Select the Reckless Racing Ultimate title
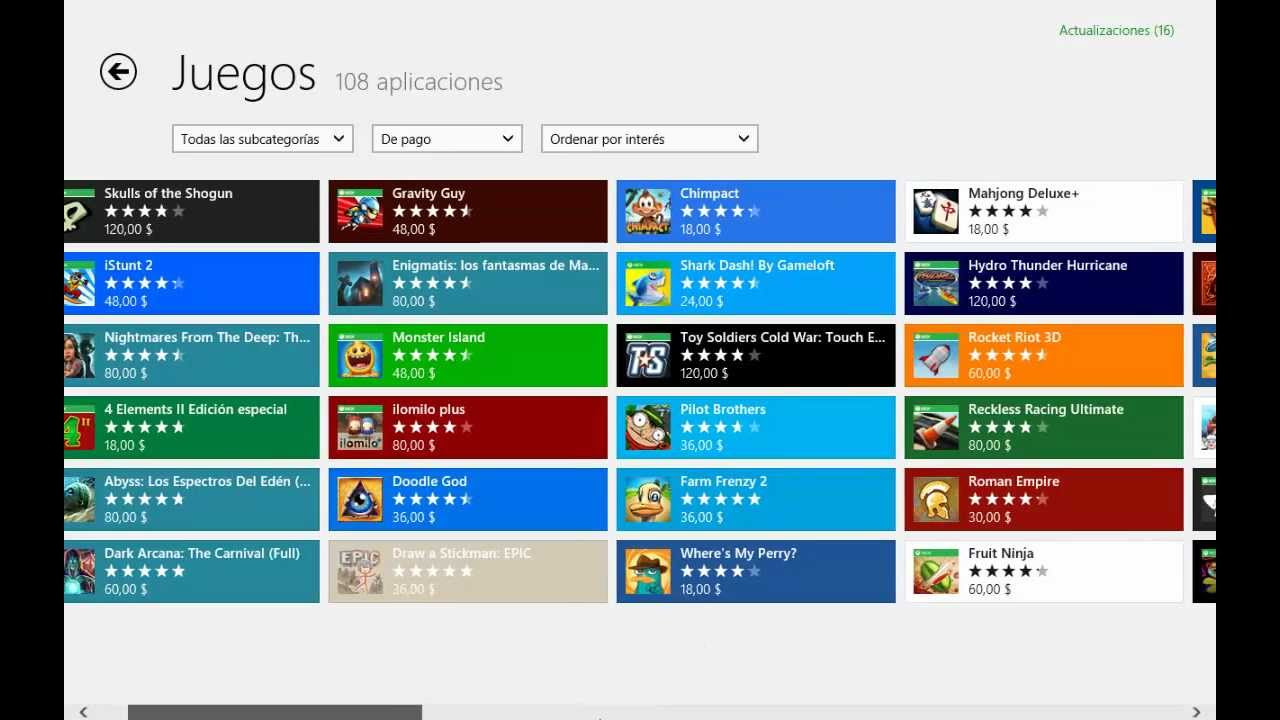Screen dimensions: 1280x720 pos(1045,409)
